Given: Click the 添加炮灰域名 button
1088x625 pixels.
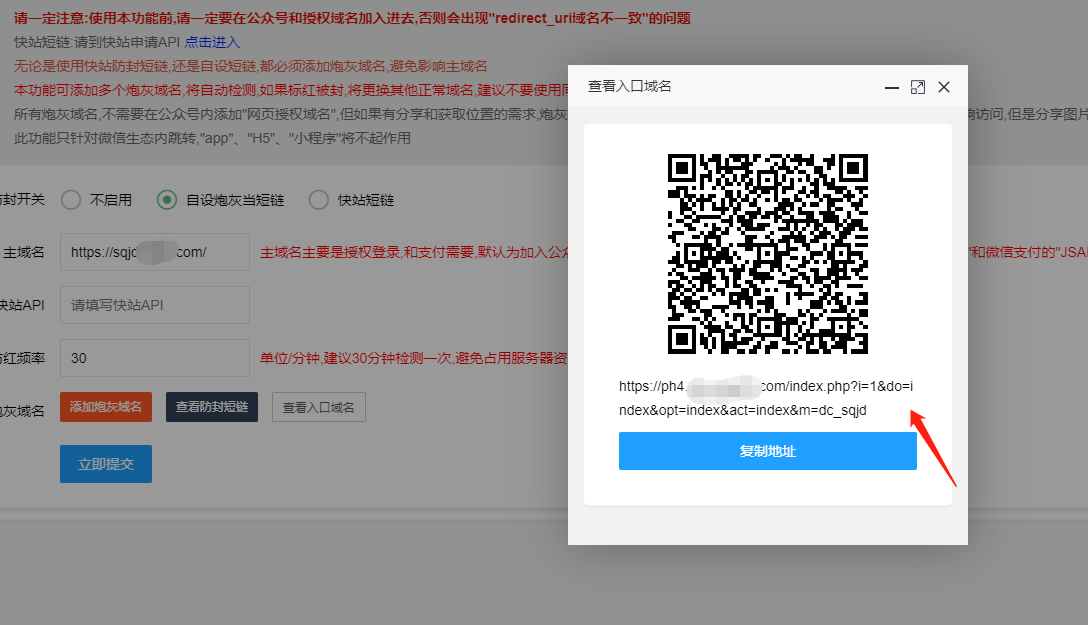Looking at the screenshot, I should [x=105, y=407].
